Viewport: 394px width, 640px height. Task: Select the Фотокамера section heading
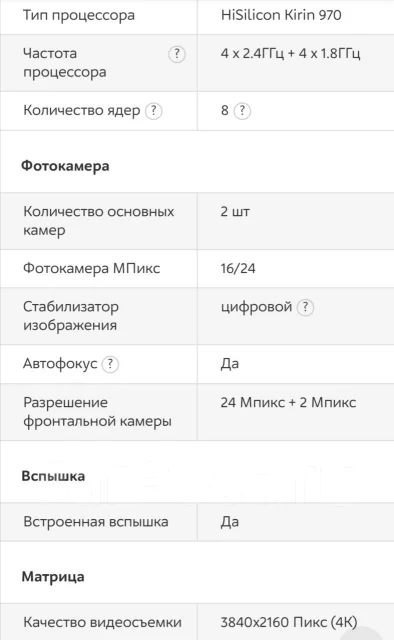tap(65, 167)
